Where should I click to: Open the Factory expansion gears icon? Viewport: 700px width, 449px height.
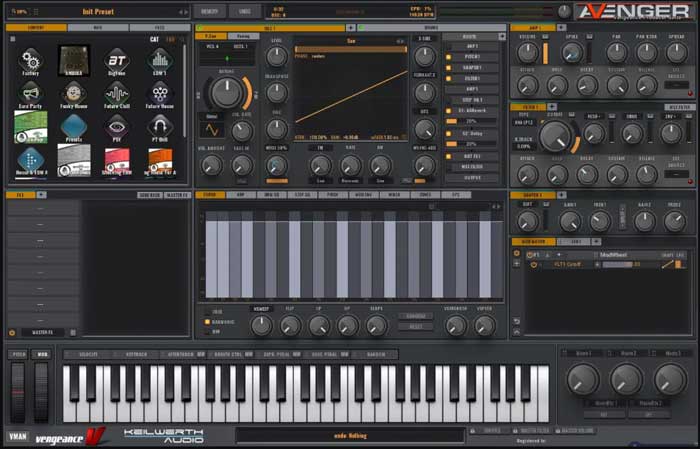(30, 60)
